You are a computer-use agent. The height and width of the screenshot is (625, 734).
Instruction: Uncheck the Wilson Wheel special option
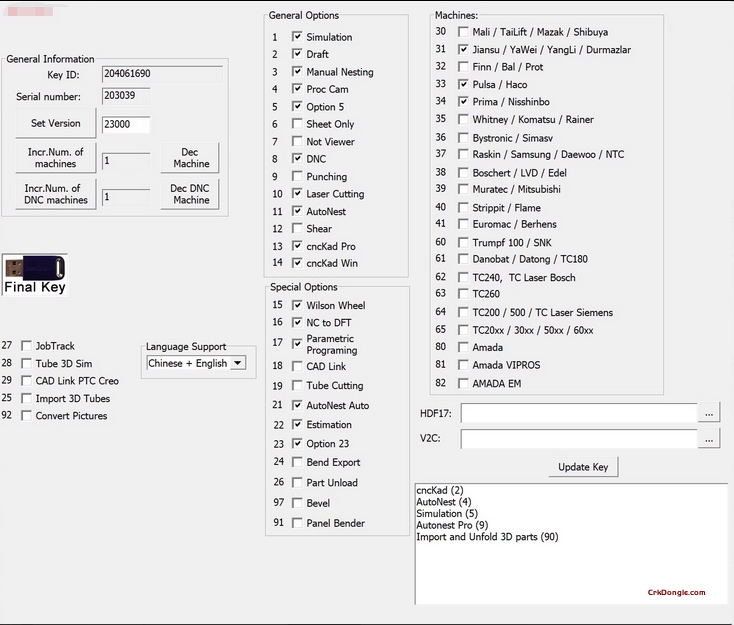click(297, 306)
